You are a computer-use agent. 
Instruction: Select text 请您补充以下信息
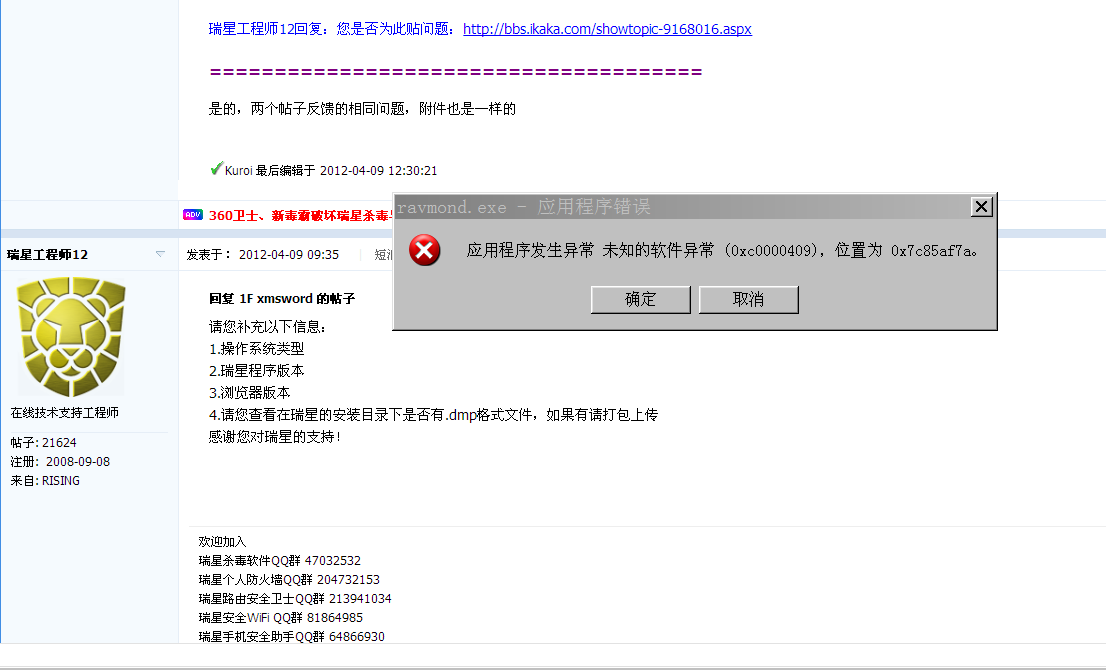click(267, 327)
